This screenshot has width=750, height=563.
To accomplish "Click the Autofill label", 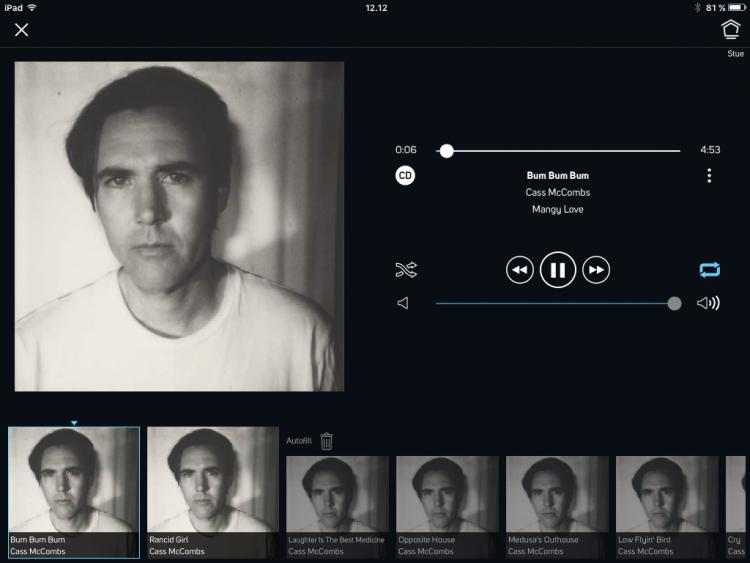I will pyautogui.click(x=299, y=441).
